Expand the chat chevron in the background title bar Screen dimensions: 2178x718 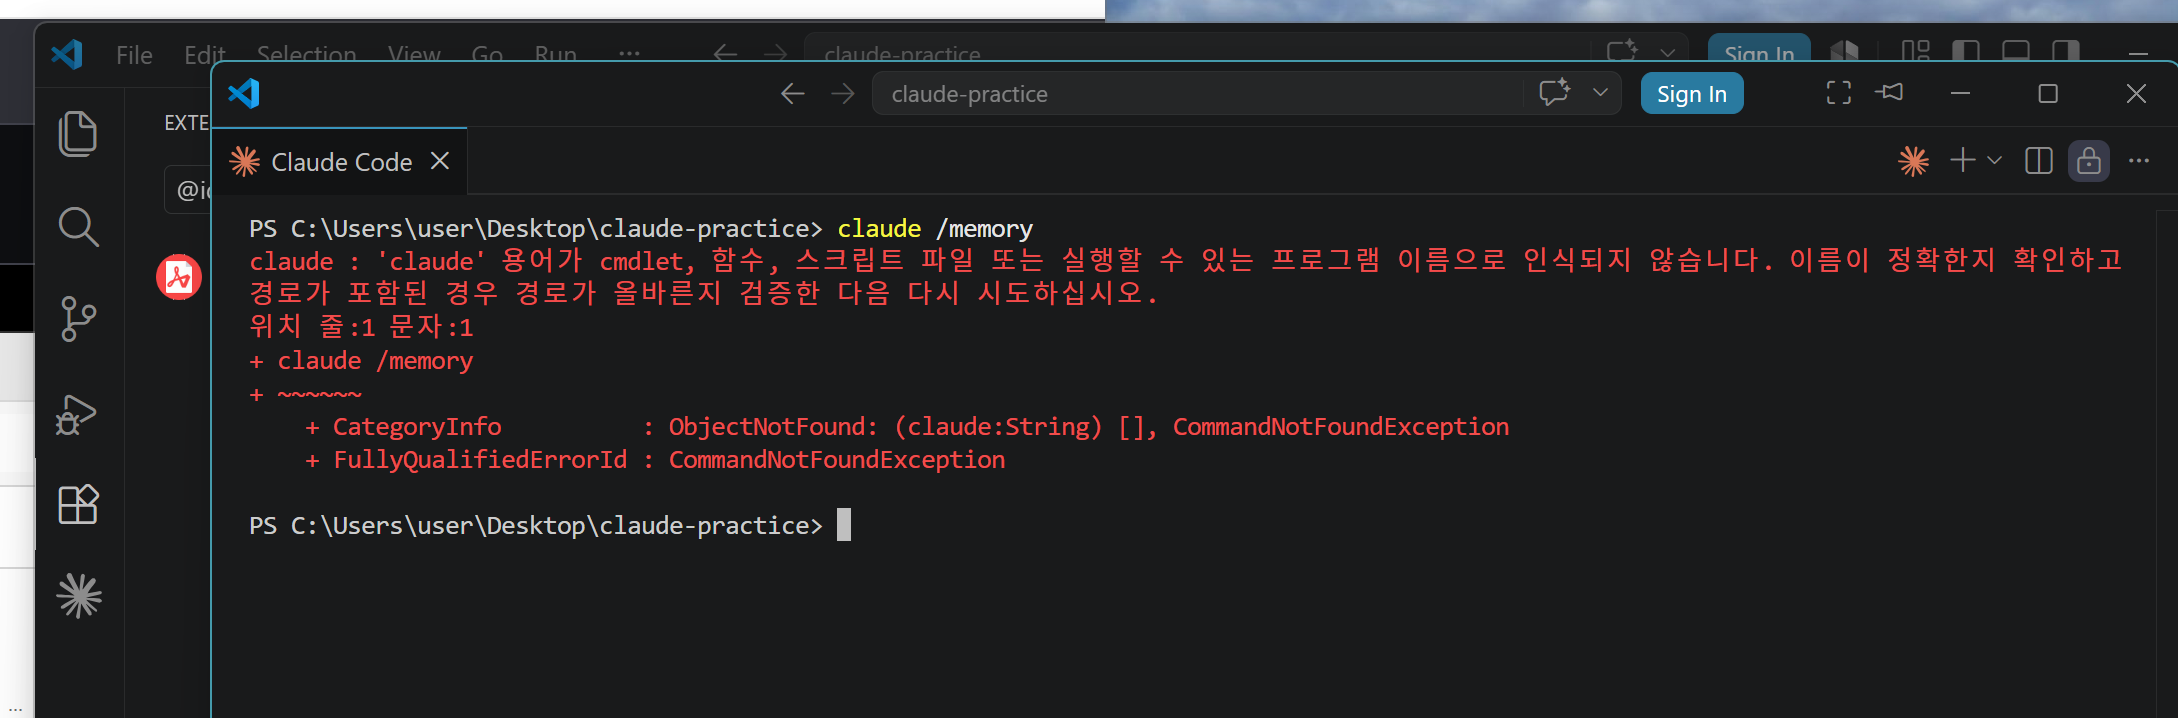pyautogui.click(x=1667, y=52)
